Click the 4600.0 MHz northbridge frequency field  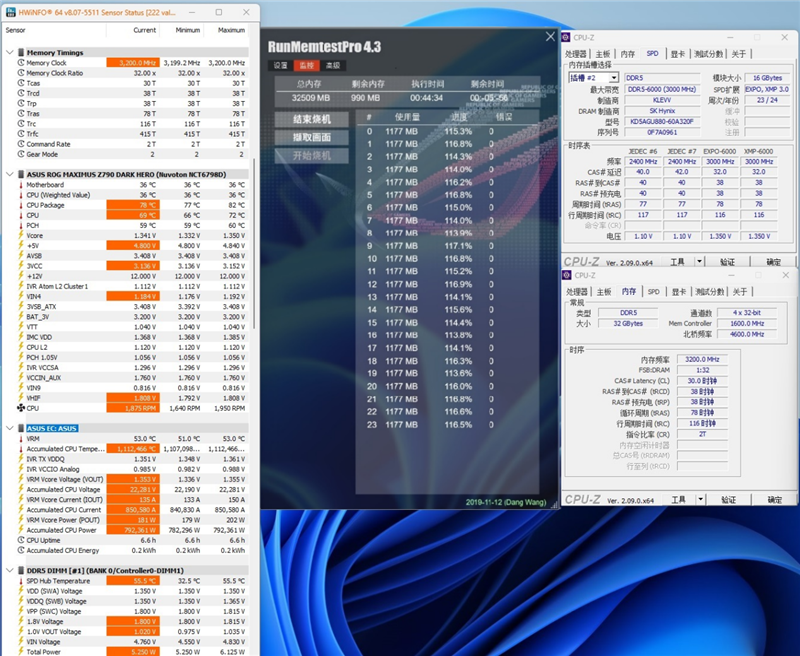point(747,334)
